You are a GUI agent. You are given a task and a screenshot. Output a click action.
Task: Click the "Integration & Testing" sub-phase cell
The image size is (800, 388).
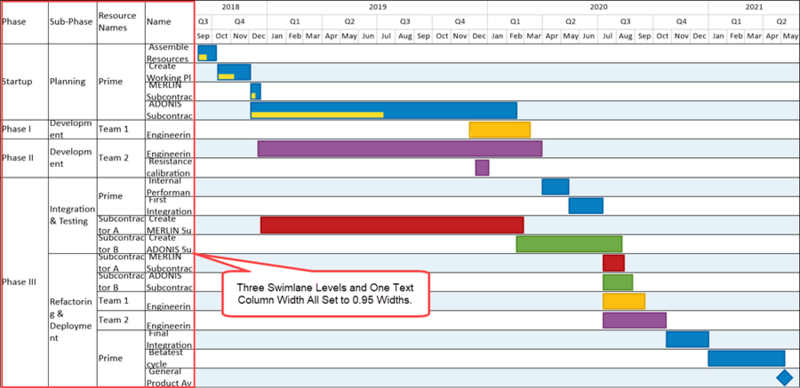(73, 215)
